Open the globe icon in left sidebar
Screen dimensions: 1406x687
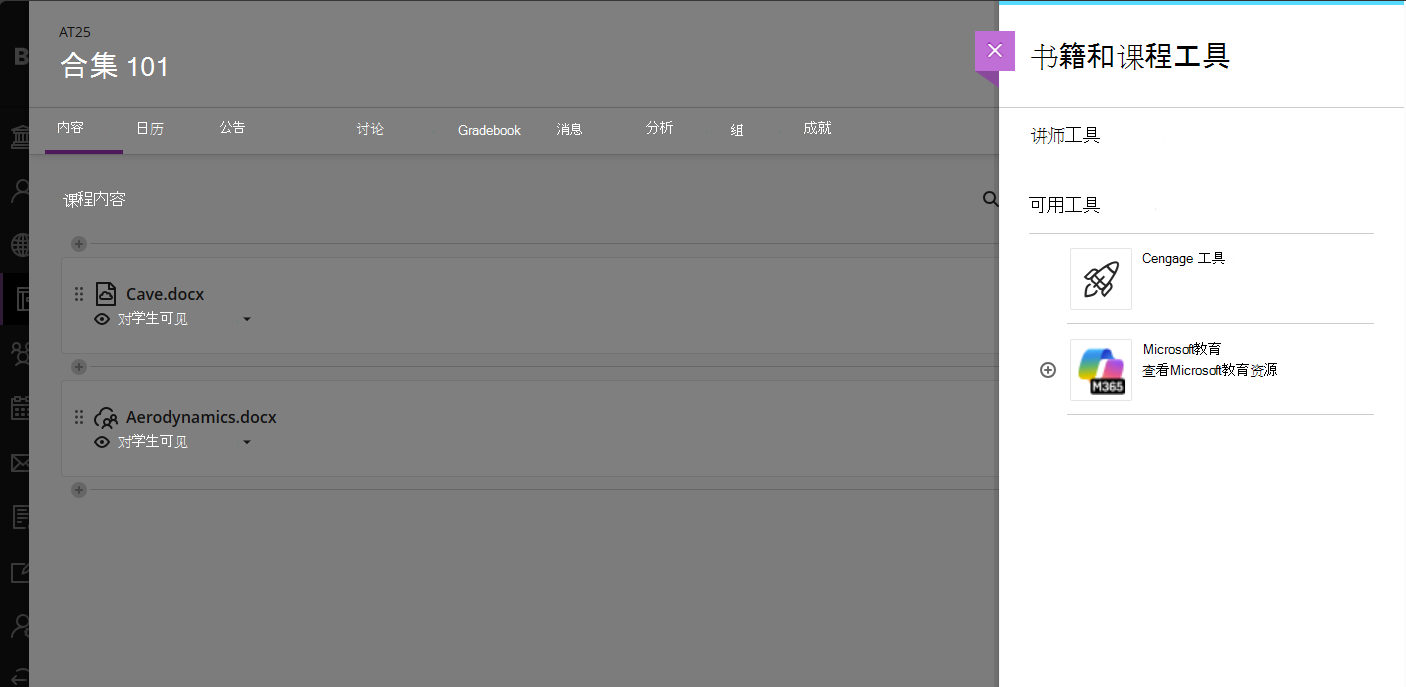[x=20, y=245]
